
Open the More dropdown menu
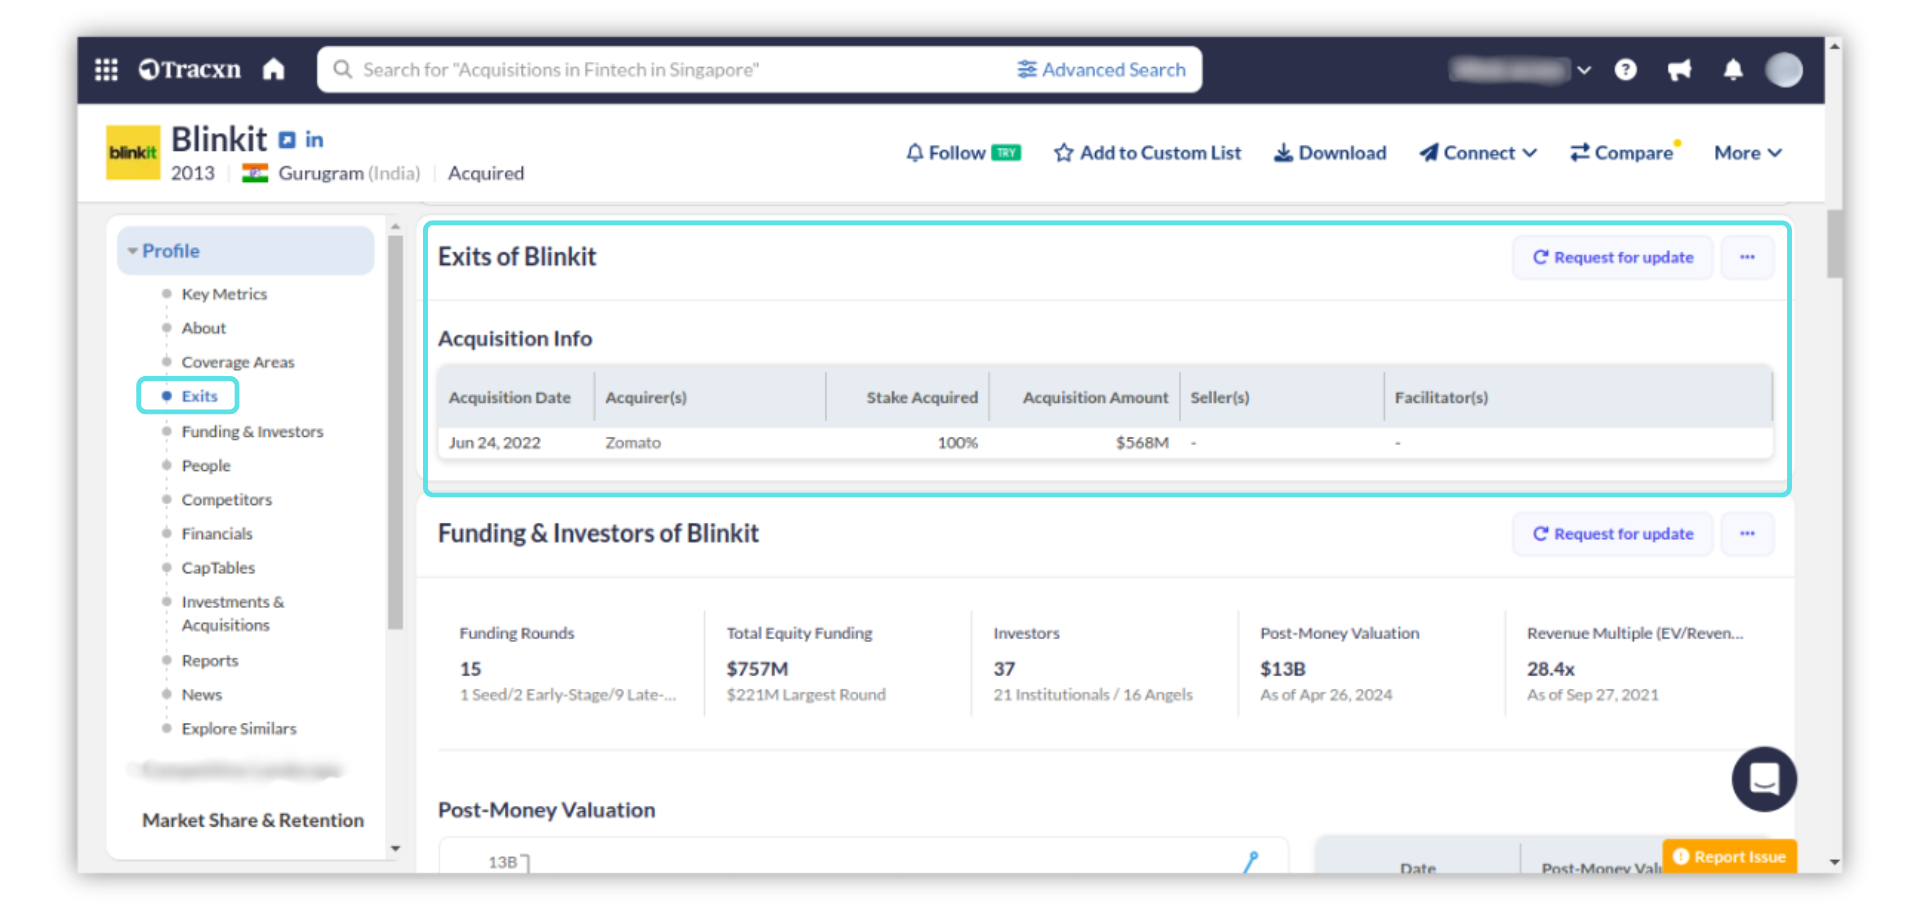point(1747,153)
